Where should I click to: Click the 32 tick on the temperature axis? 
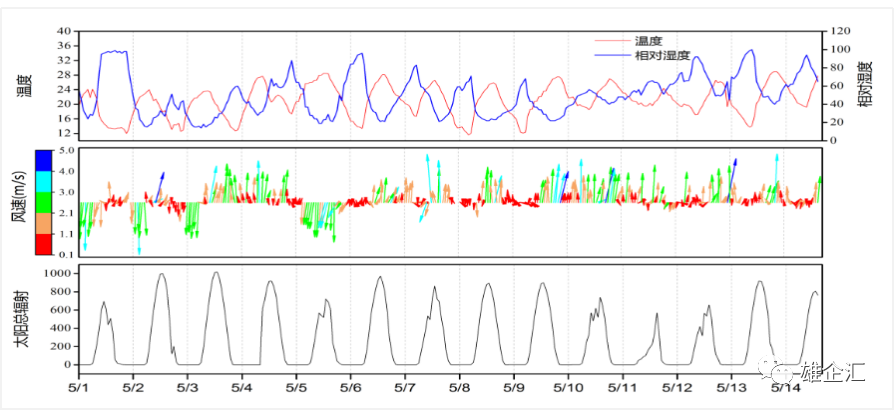click(x=66, y=60)
